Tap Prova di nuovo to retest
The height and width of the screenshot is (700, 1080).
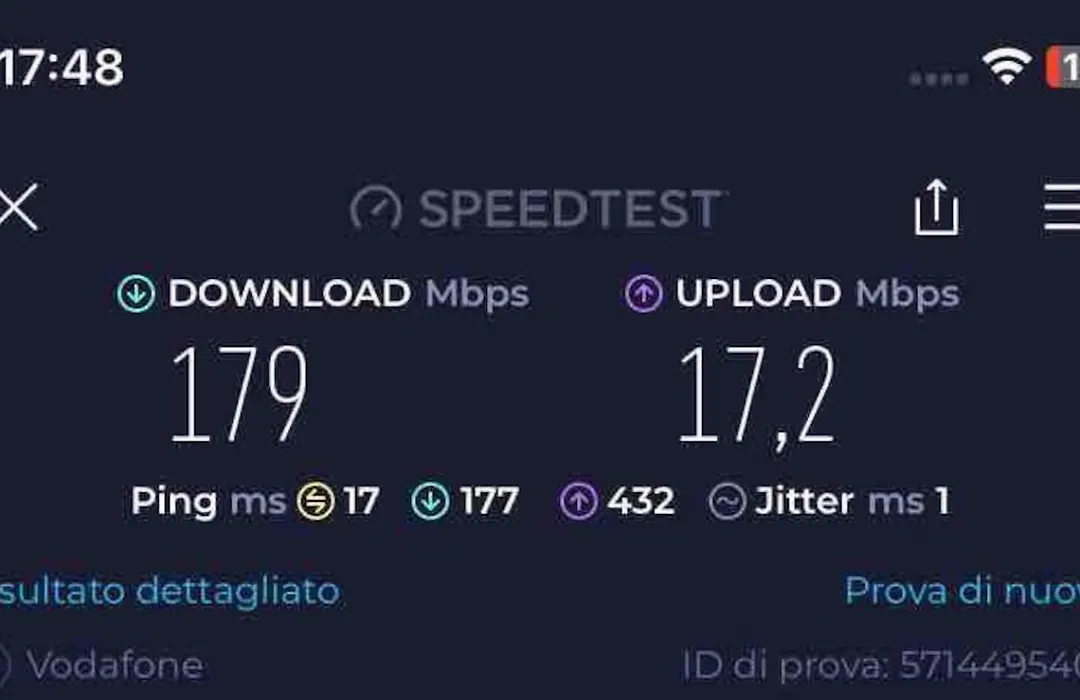click(x=962, y=591)
